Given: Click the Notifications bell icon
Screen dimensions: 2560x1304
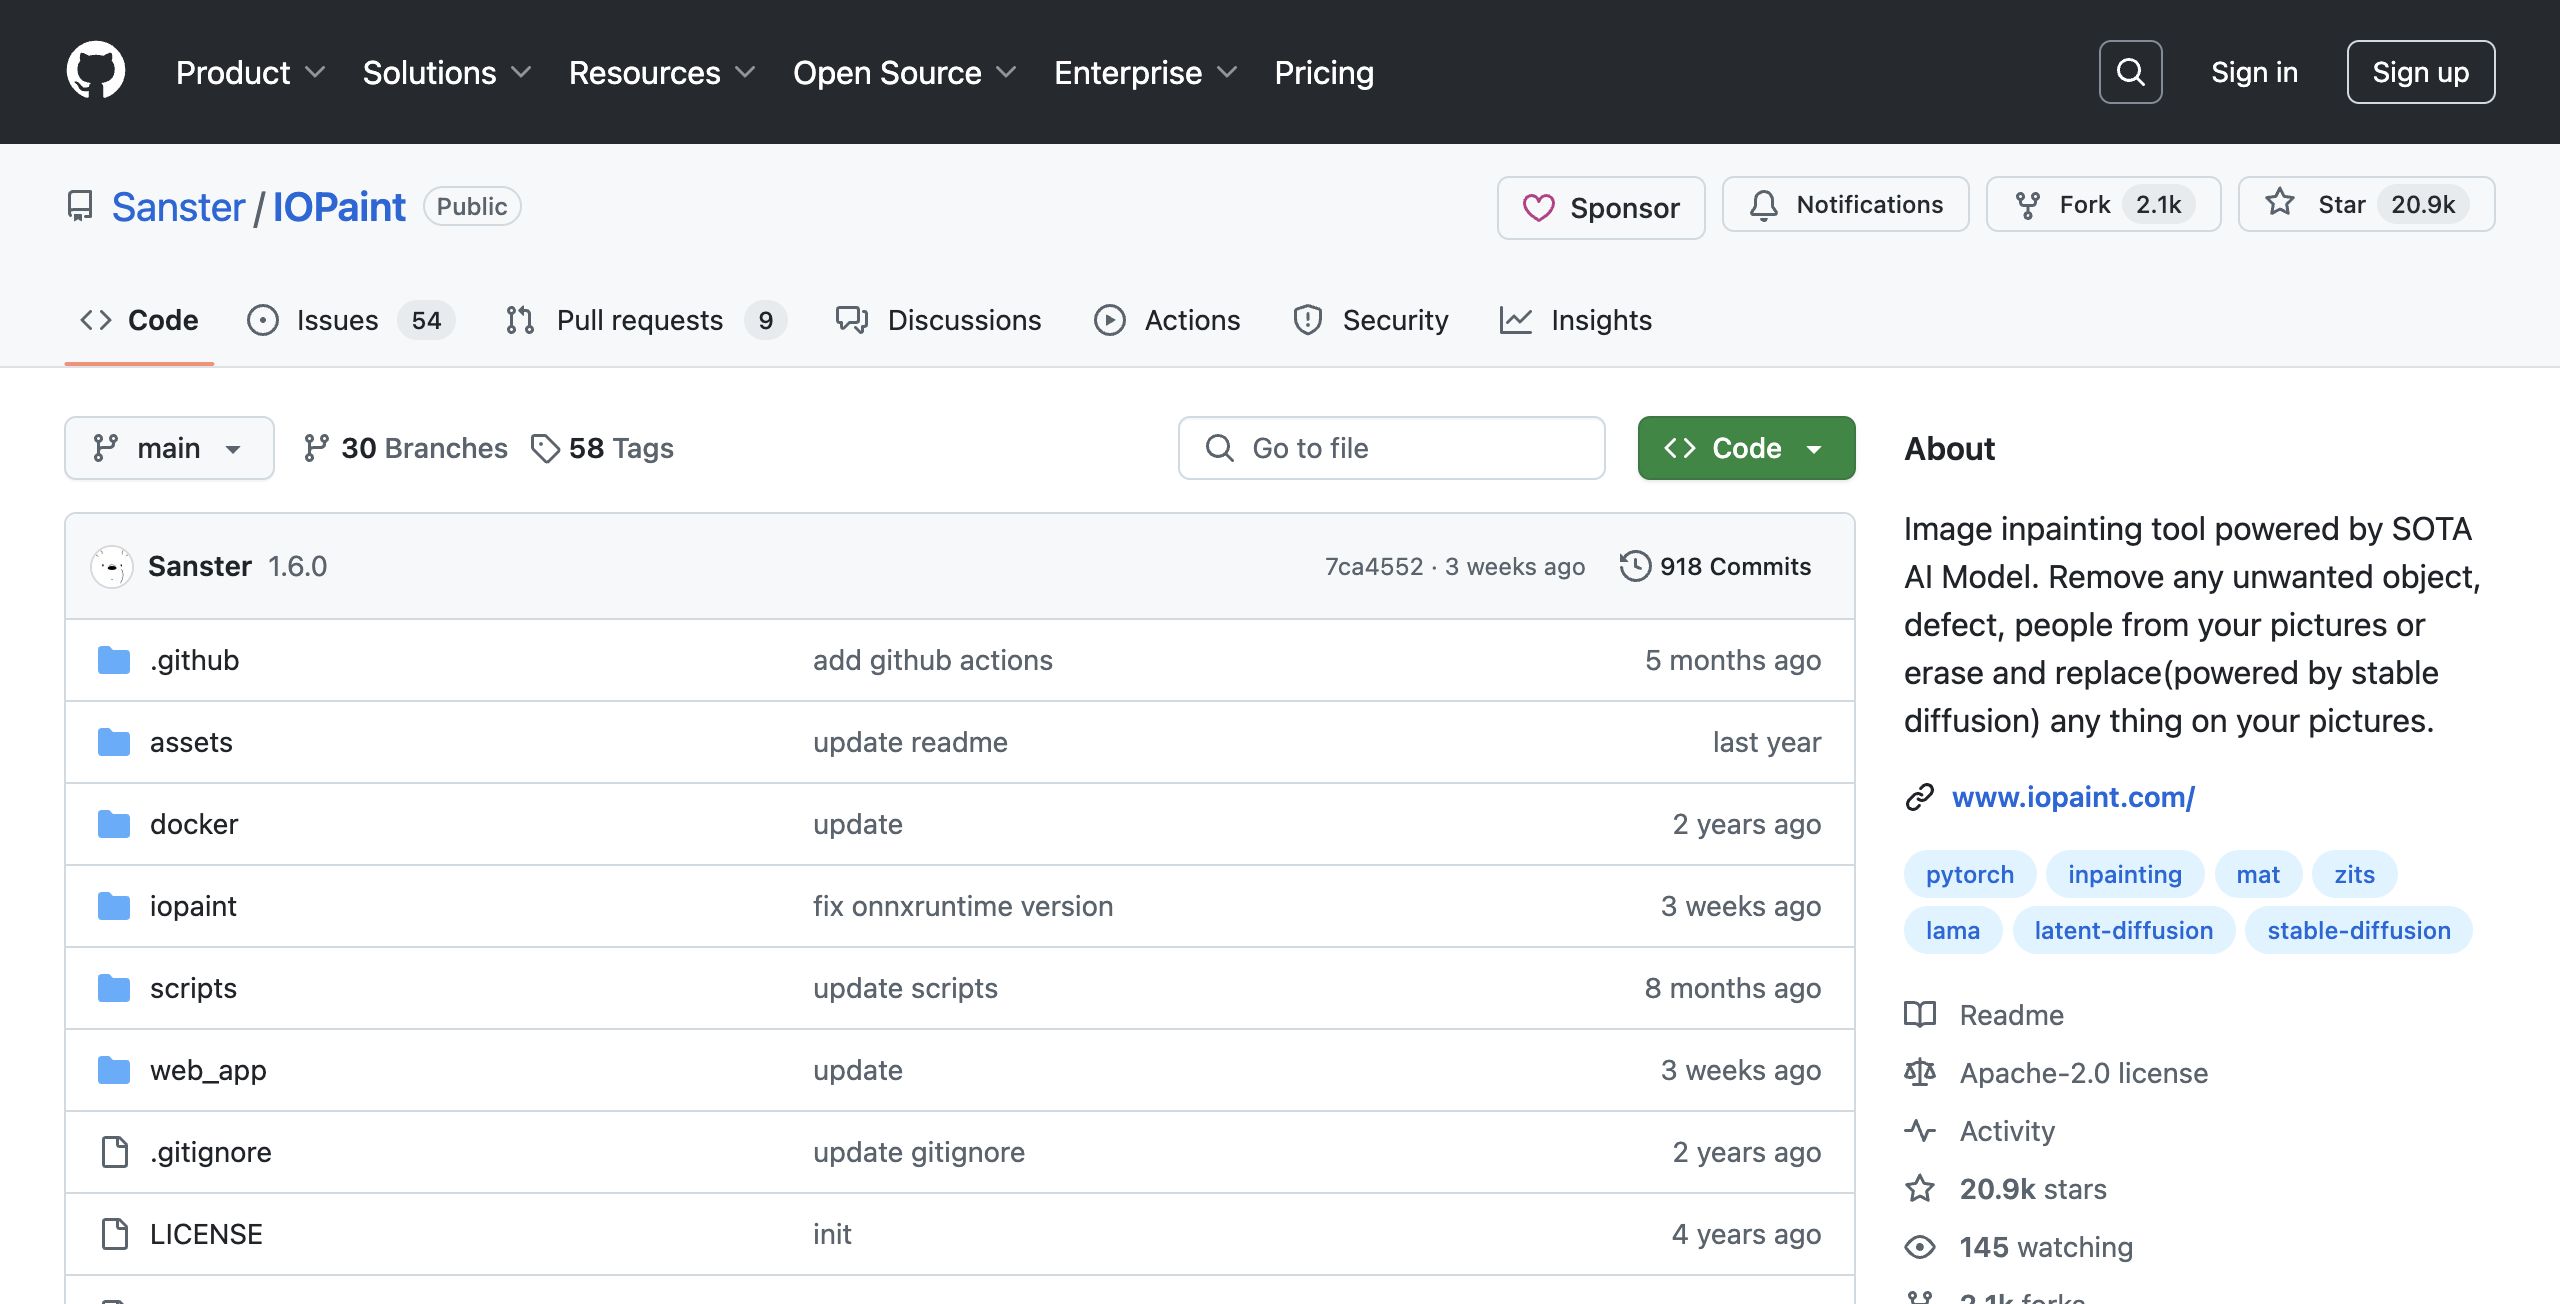Looking at the screenshot, I should tap(1764, 205).
